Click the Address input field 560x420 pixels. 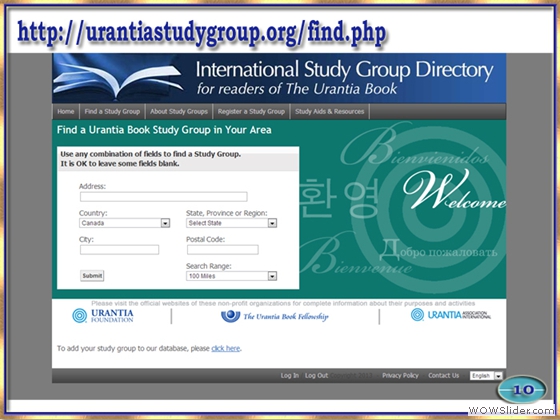[164, 197]
